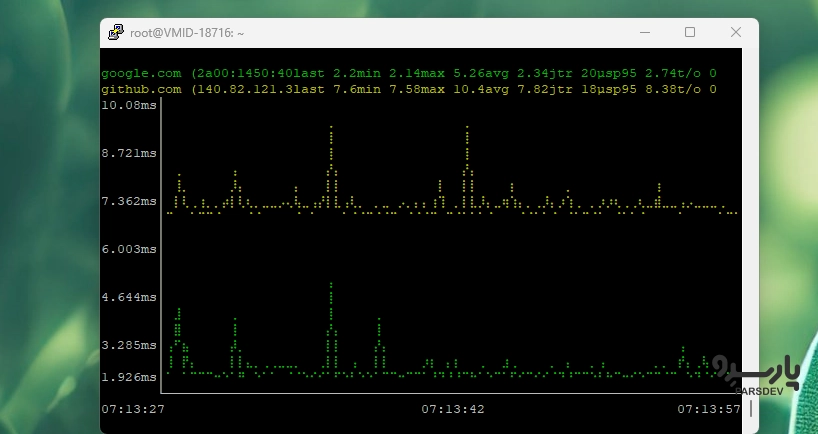
Task: Click the 8.721ms y-axis label
Action: tap(129, 153)
